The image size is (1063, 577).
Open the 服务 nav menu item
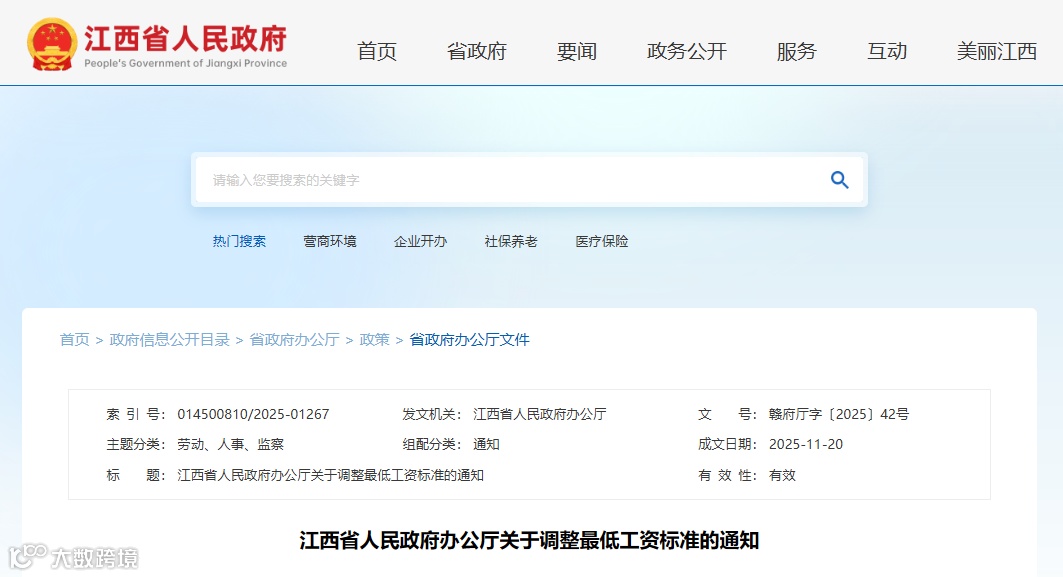click(x=797, y=51)
